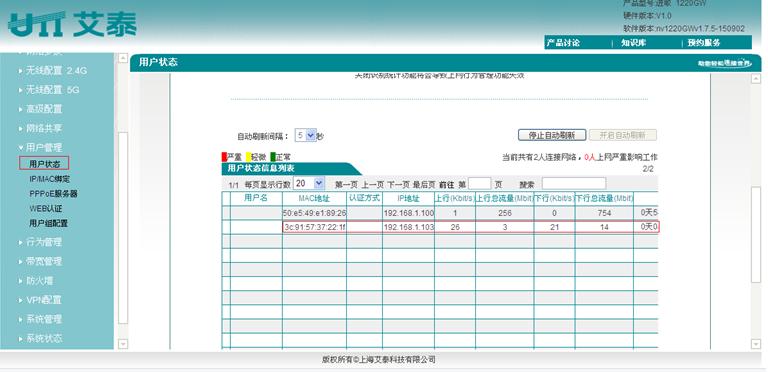This screenshot has height=372, width=768.
Task: Focus the 搜索 input field
Action: click(x=574, y=184)
